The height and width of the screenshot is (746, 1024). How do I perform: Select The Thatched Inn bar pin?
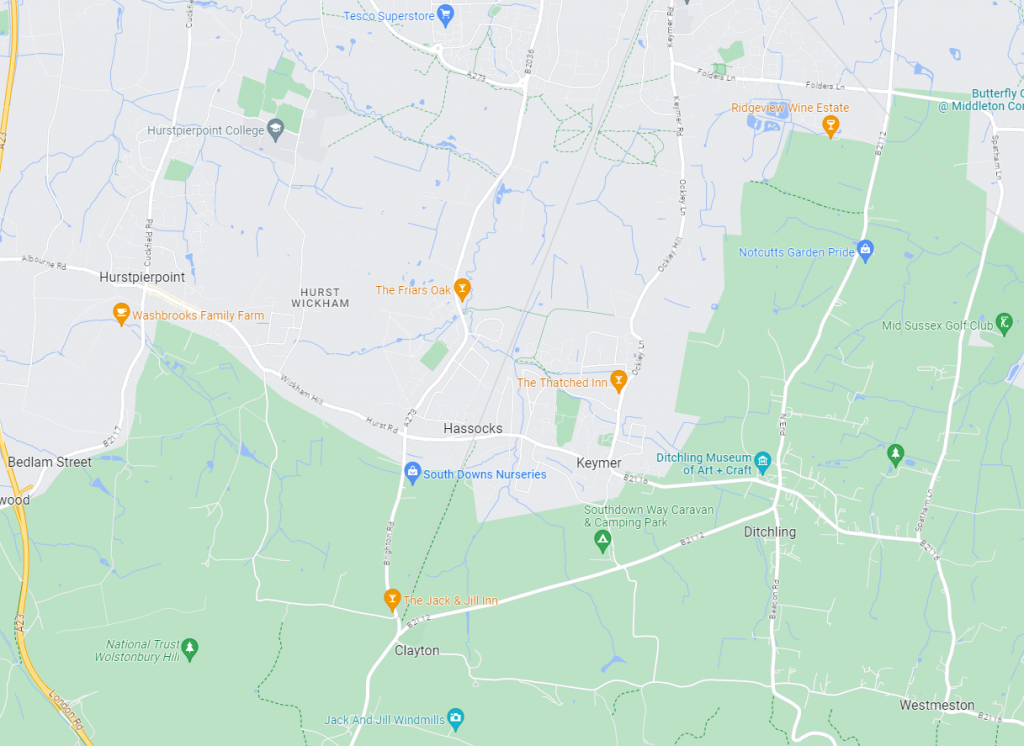618,381
